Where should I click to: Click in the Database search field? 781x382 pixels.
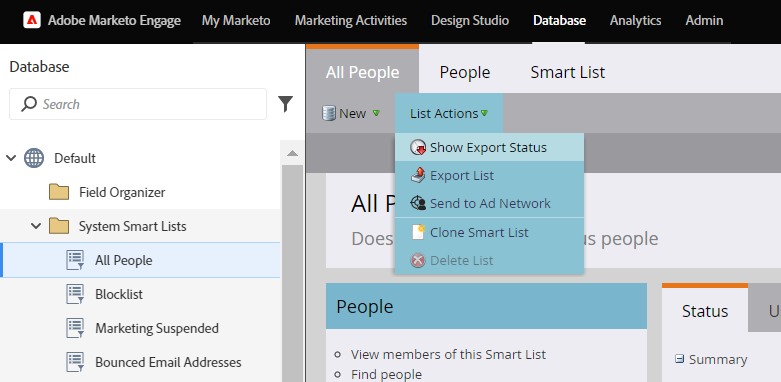138,104
